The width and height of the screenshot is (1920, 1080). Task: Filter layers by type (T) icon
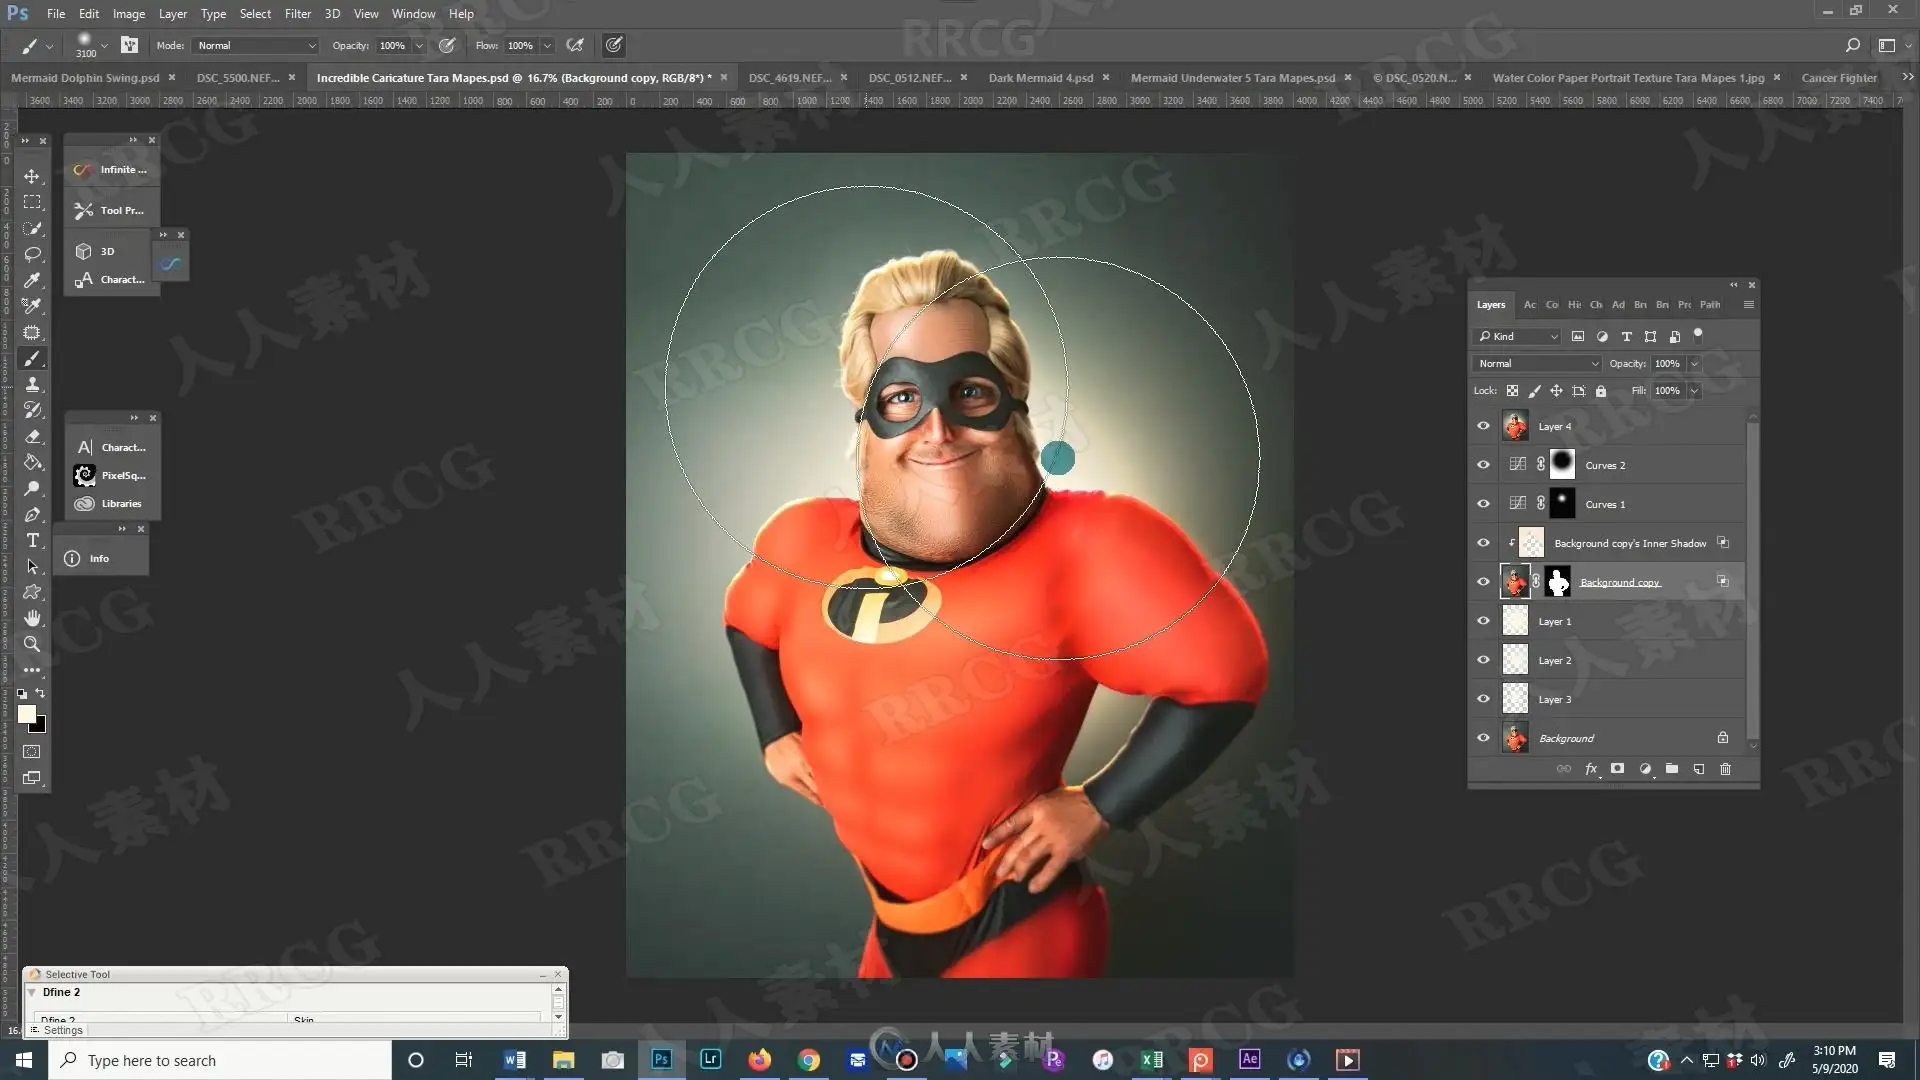1626,337
